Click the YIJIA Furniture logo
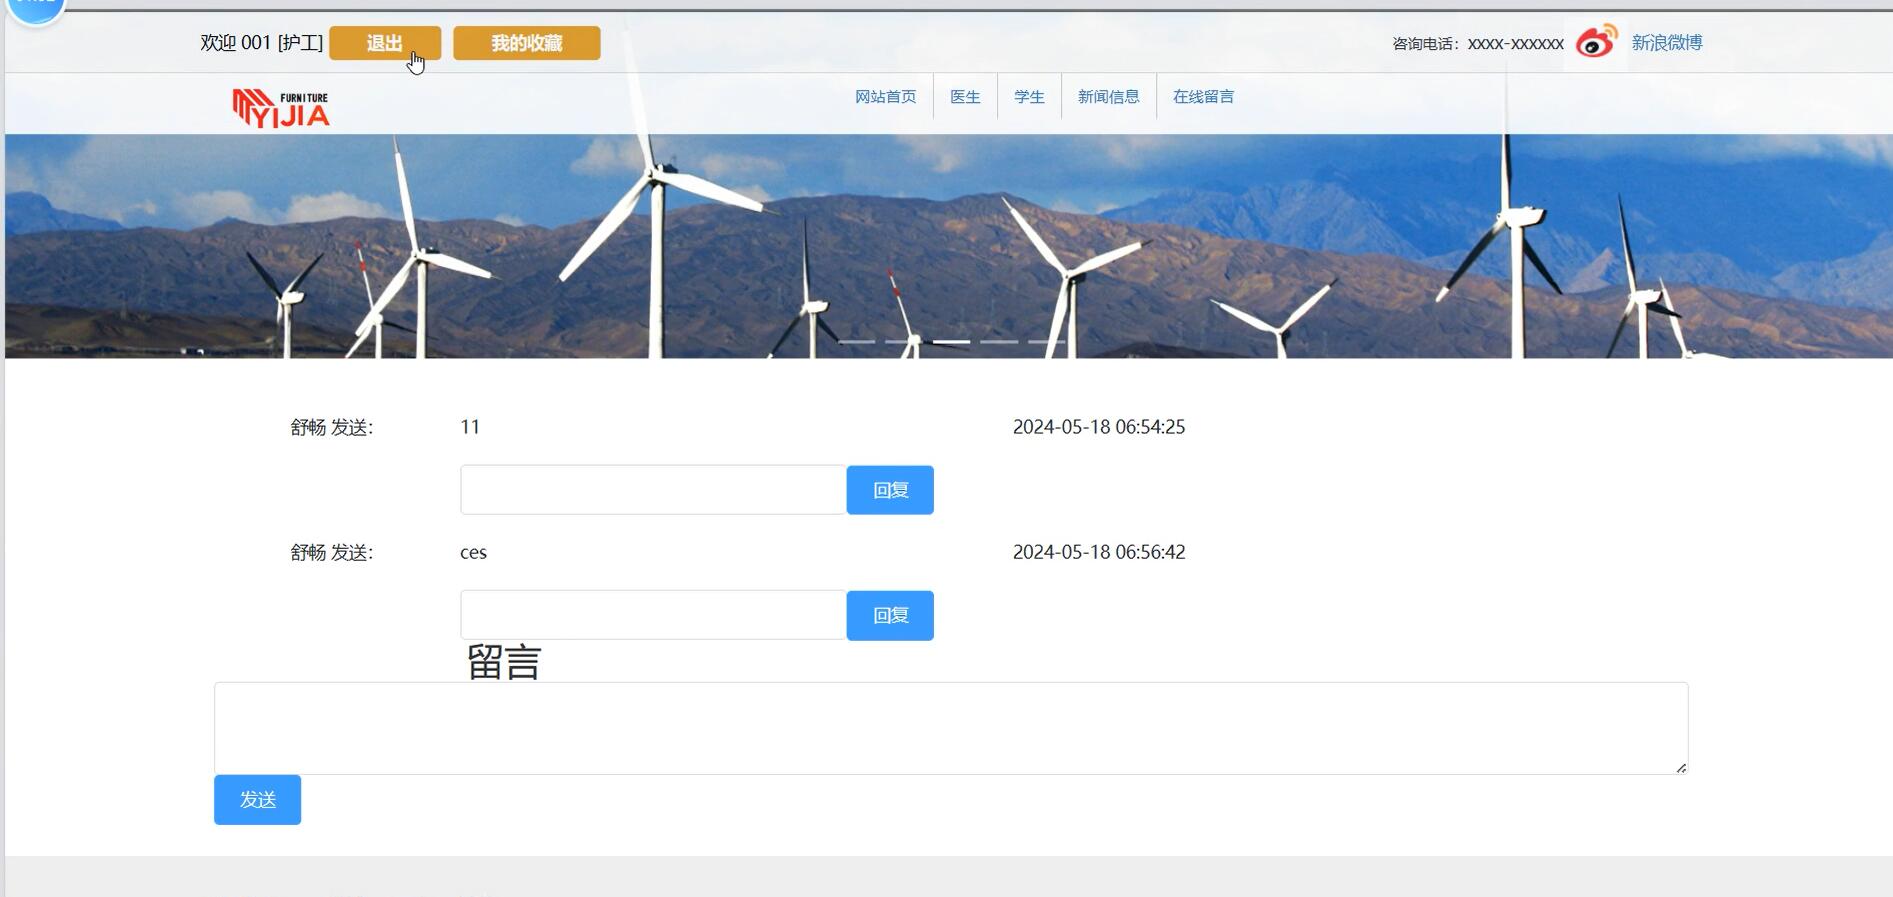1893x897 pixels. 281,108
